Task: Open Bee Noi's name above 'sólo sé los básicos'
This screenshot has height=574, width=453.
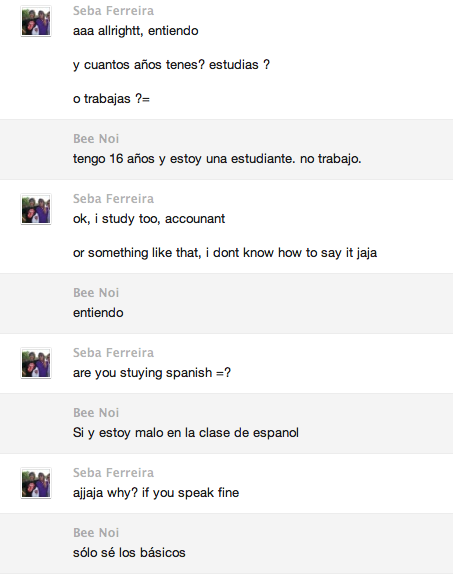Action: (96, 533)
